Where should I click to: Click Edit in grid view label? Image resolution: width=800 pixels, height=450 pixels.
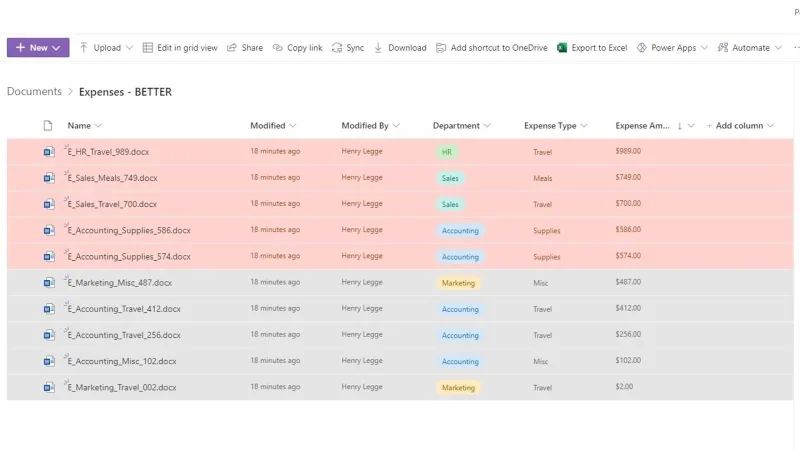point(187,47)
